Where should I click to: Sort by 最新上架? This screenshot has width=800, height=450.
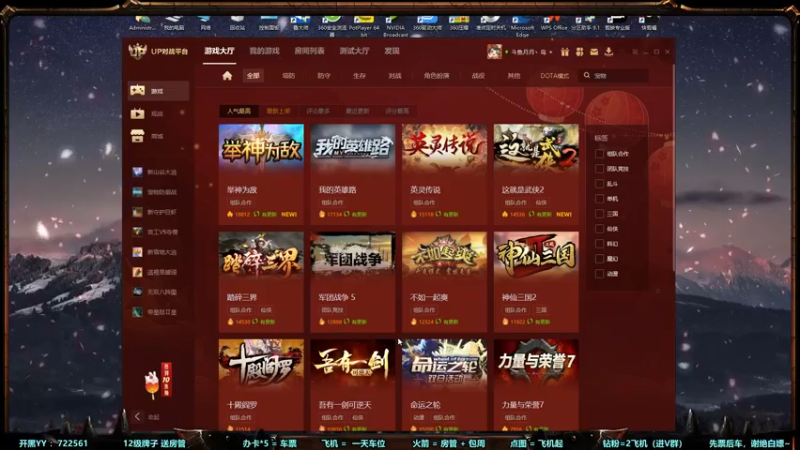[x=279, y=111]
